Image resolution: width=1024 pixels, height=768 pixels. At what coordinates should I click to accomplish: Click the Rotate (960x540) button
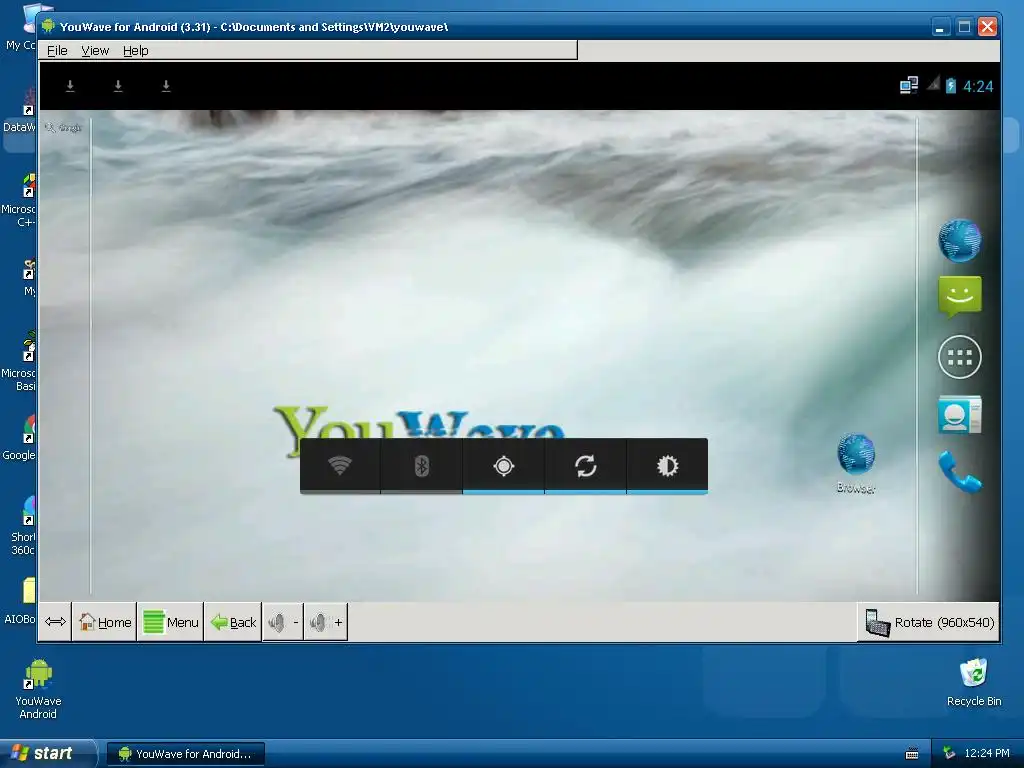click(x=929, y=622)
